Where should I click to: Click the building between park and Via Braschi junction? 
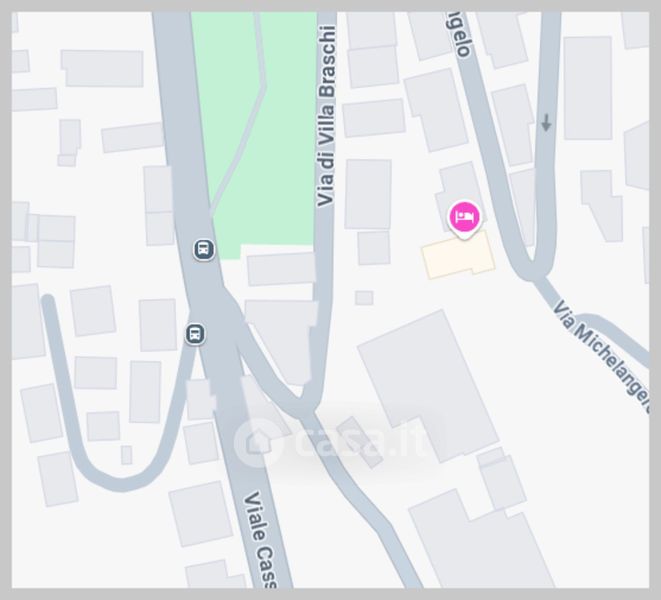[281, 269]
